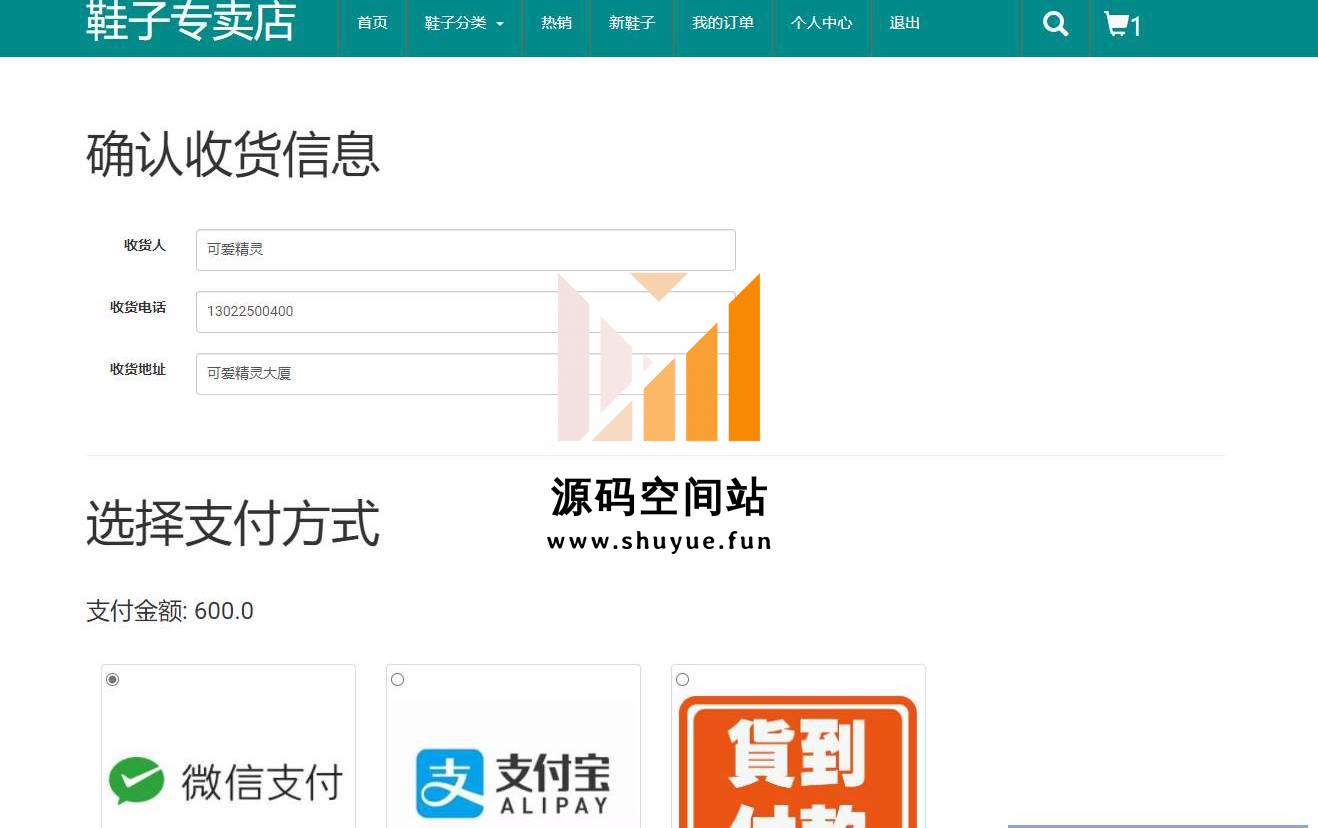Click the 收货地址 input field
The image size is (1318, 828).
click(x=465, y=374)
